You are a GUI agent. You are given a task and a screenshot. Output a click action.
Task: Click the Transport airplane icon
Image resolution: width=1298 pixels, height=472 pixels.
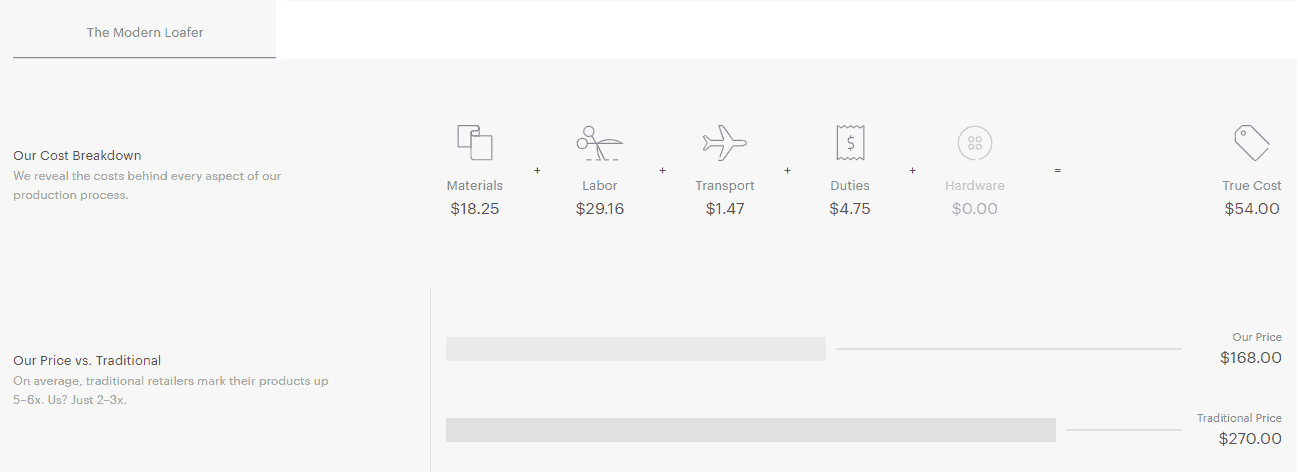click(724, 143)
